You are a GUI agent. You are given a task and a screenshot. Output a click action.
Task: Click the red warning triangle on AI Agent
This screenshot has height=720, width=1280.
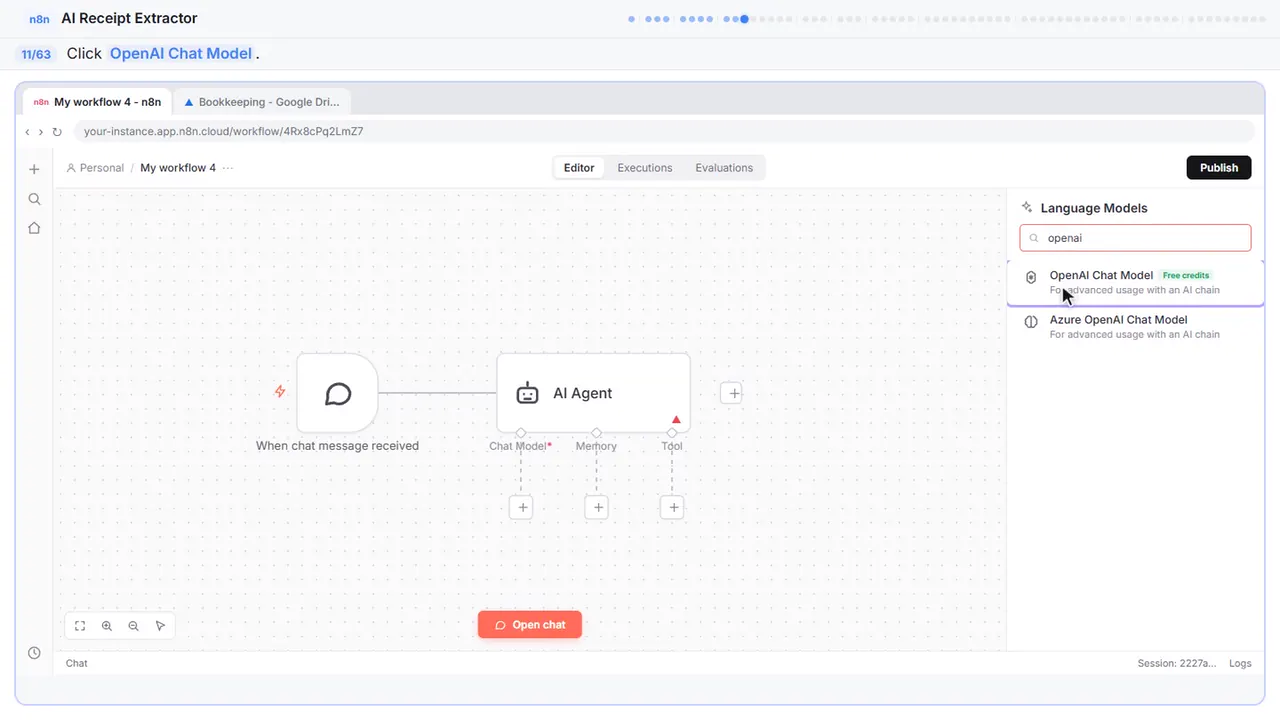coord(676,420)
